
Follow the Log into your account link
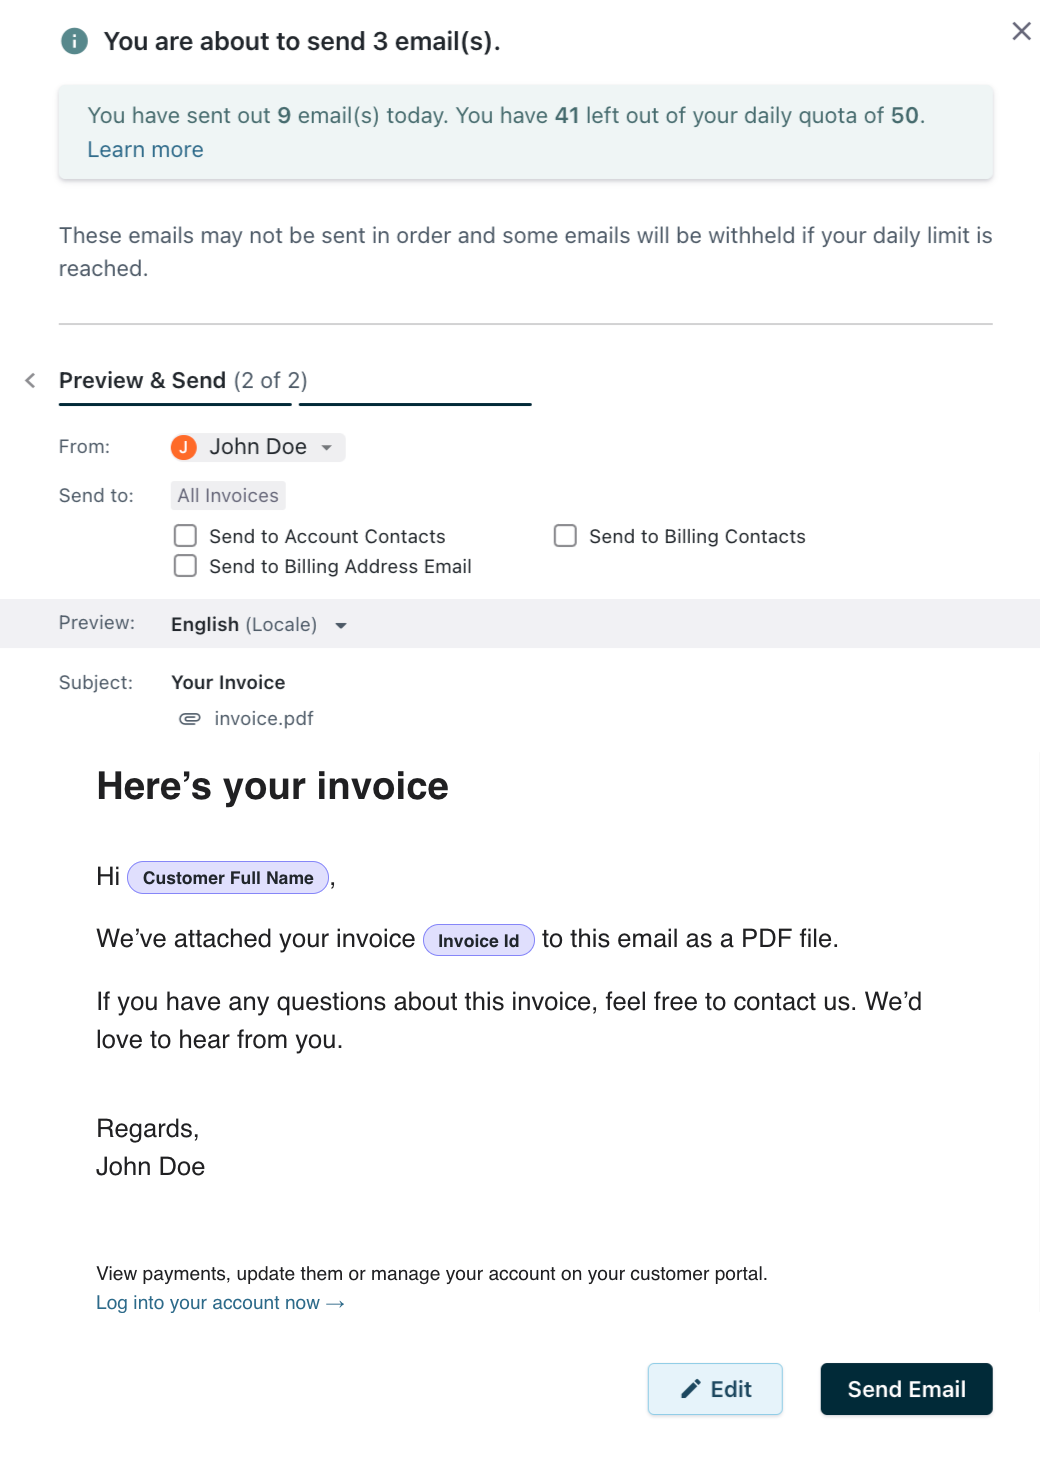pos(220,1303)
